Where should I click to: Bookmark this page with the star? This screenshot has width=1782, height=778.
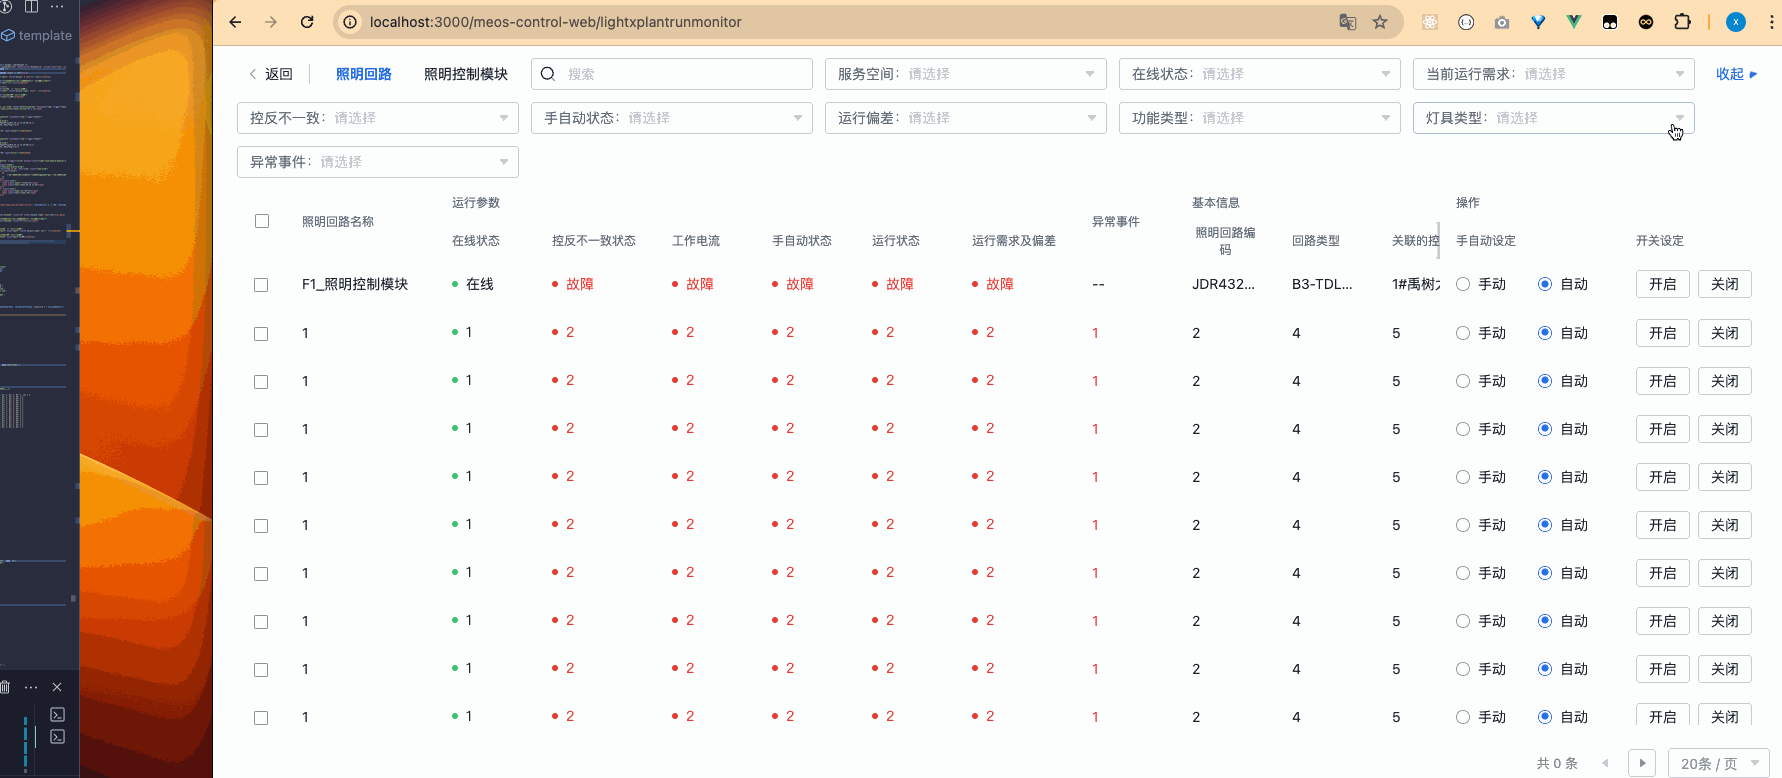1380,22
